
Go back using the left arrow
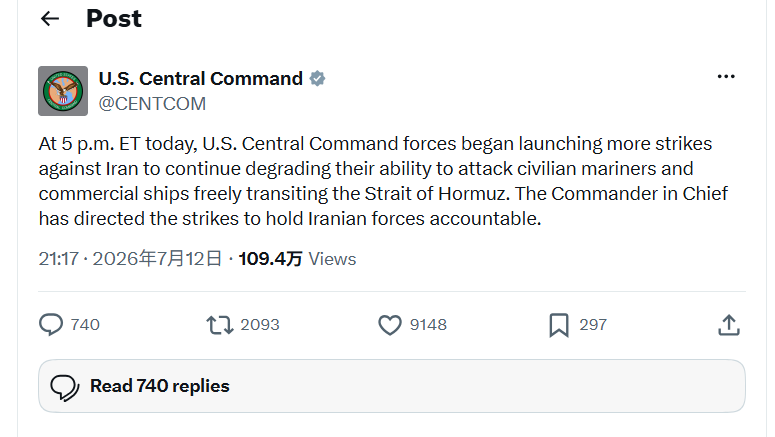coord(50,19)
